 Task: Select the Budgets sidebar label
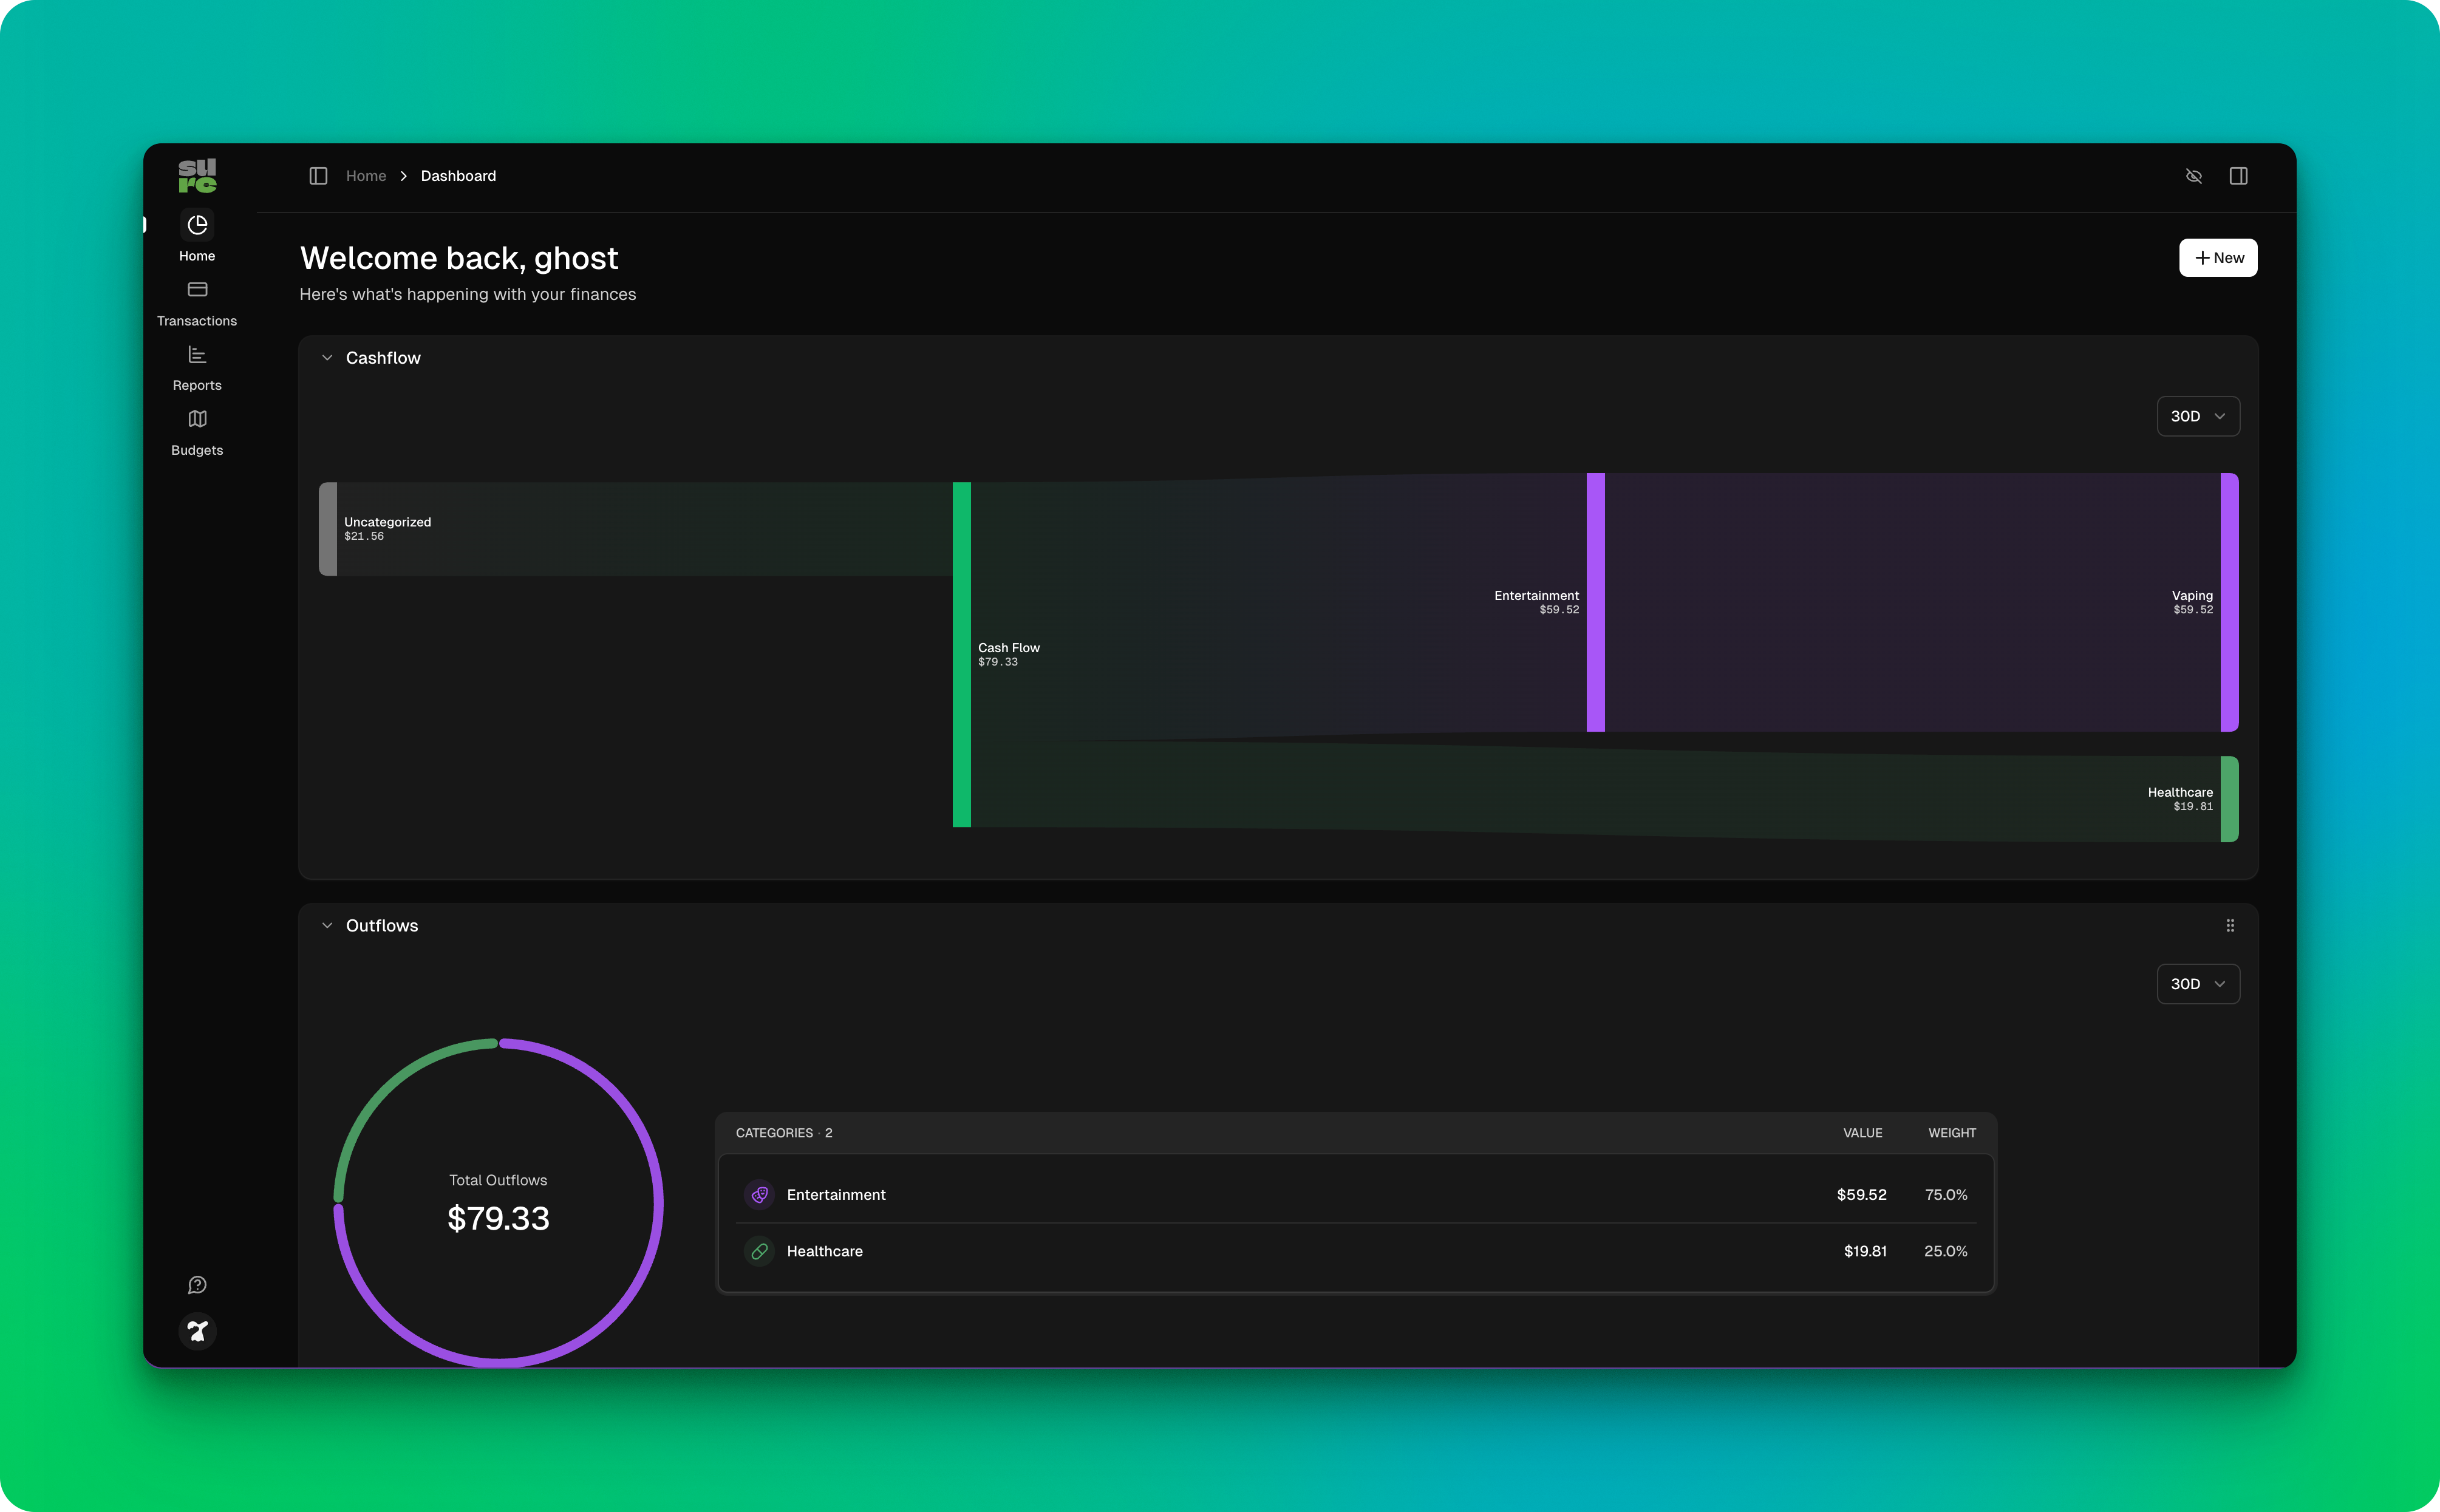coord(197,450)
